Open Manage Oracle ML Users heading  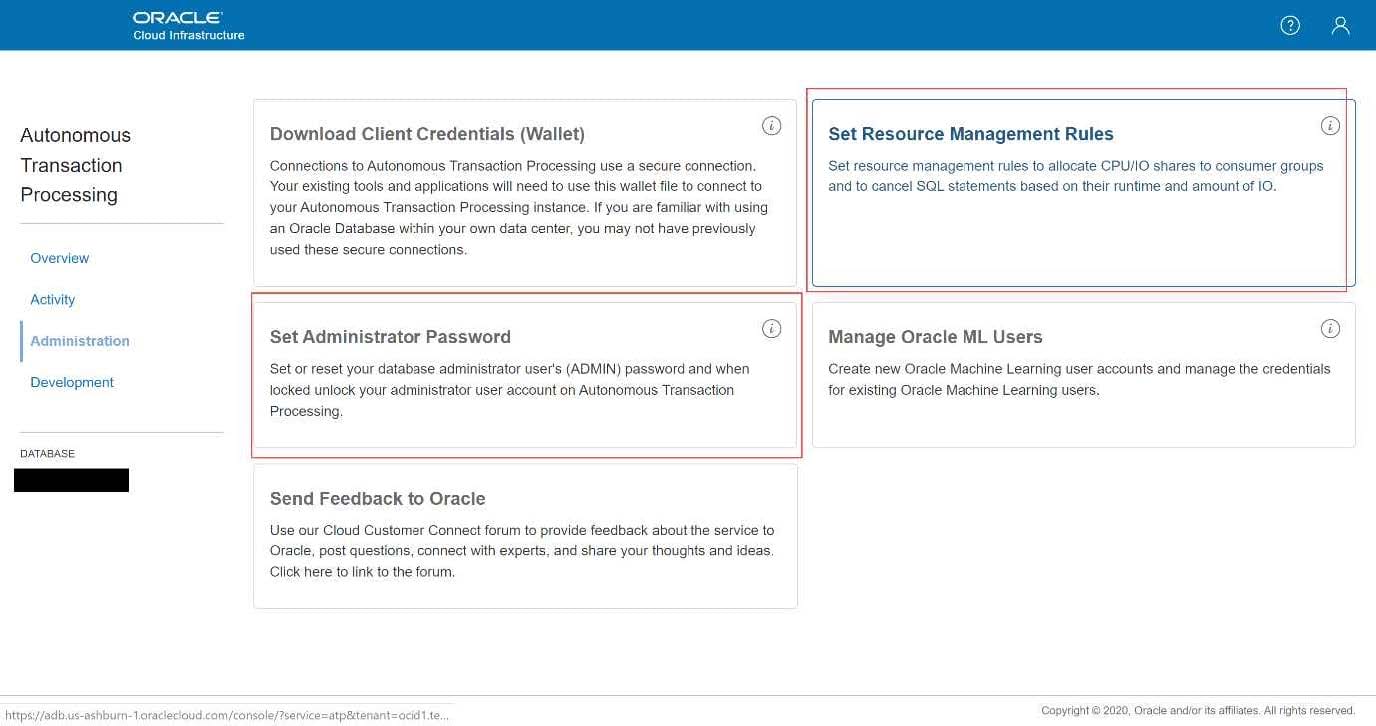[x=935, y=337]
